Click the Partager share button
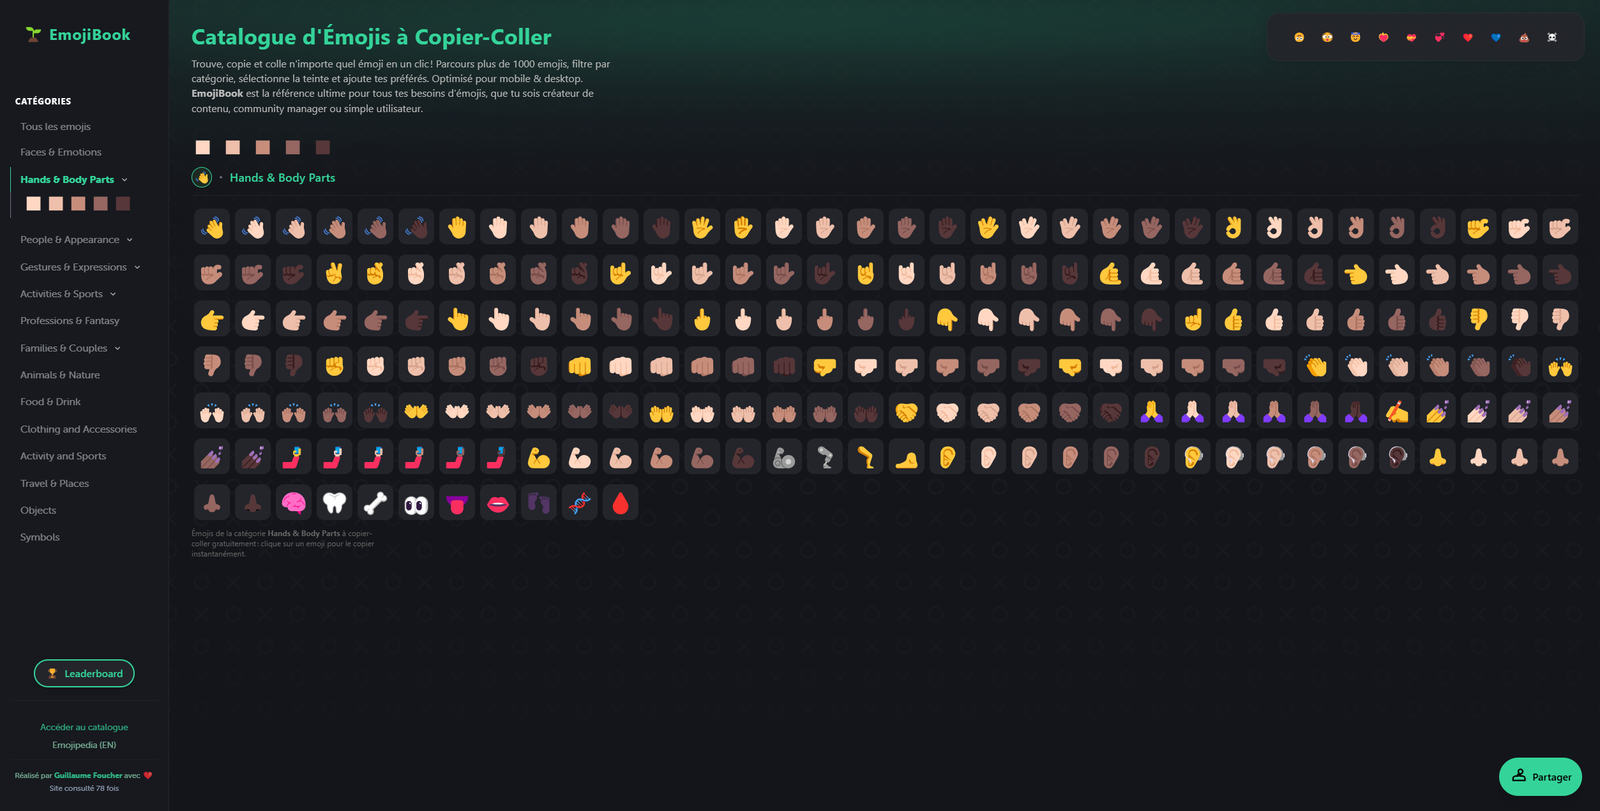Viewport: 1600px width, 811px height. click(x=1540, y=777)
